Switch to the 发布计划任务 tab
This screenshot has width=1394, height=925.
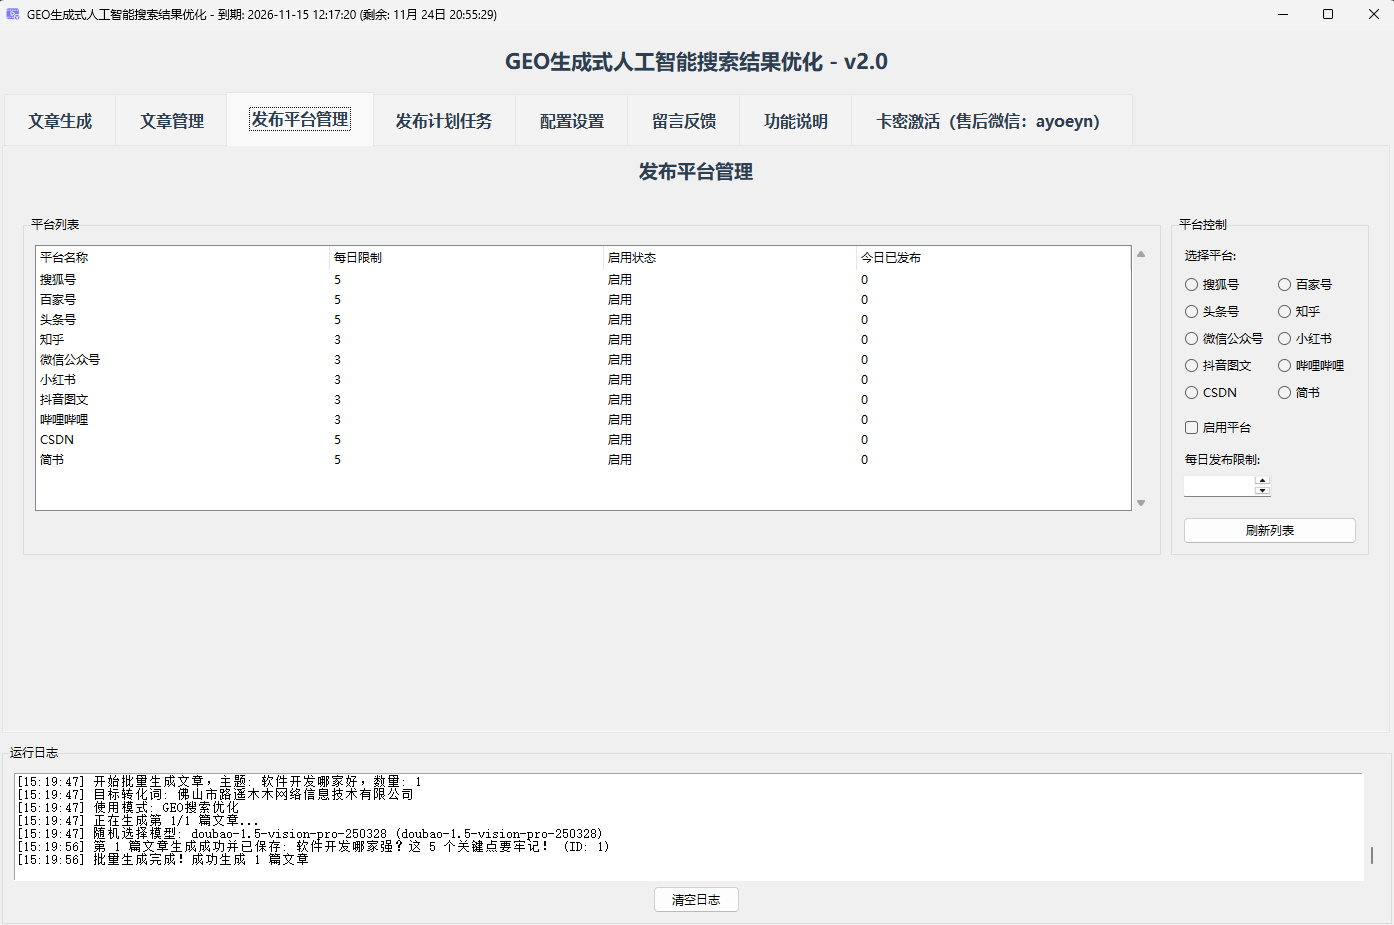point(444,120)
